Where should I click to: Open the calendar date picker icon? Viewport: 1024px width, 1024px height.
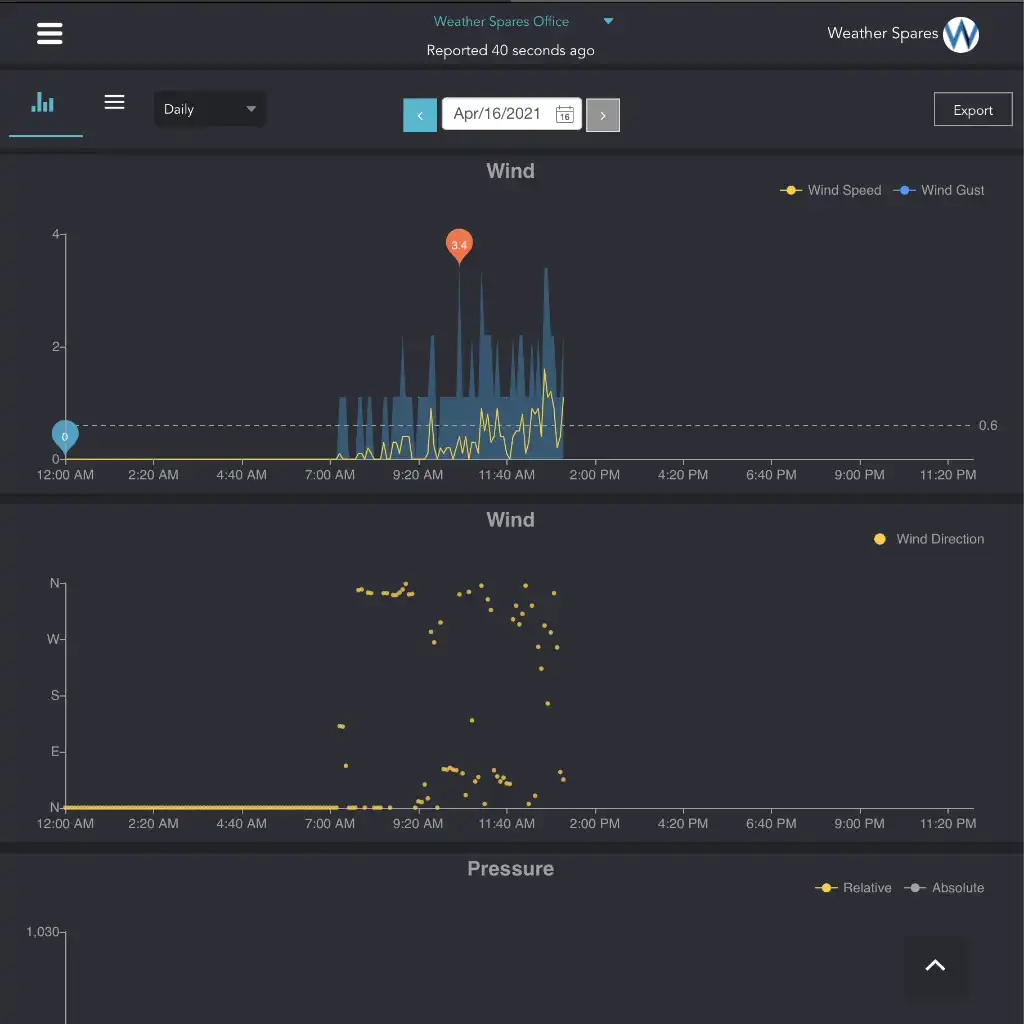(564, 114)
